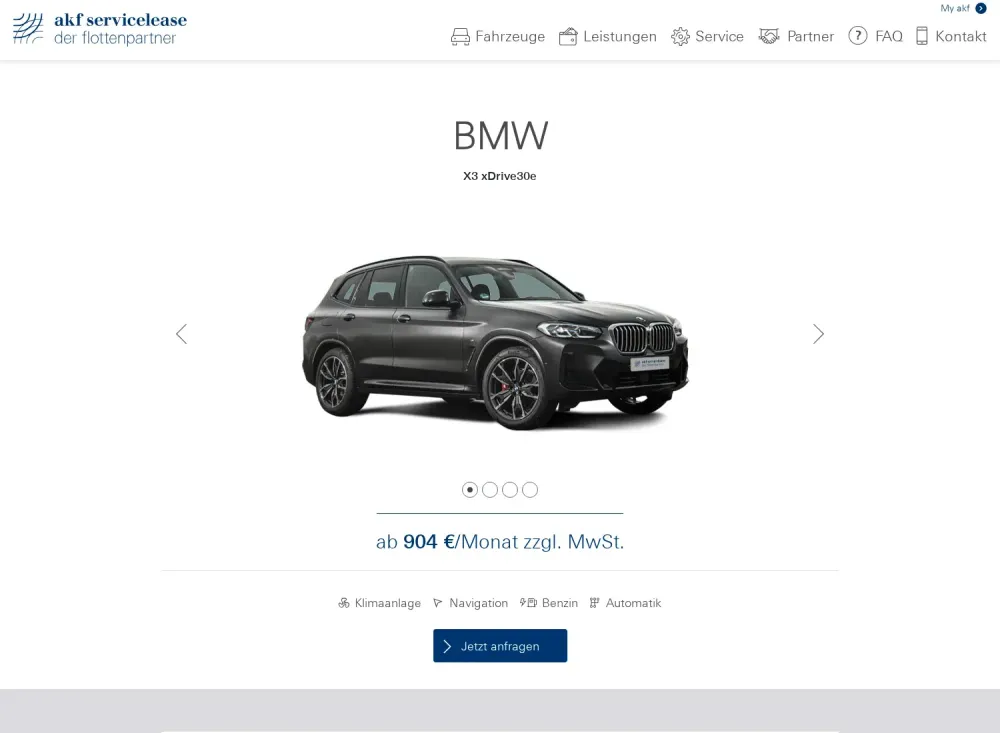
Task: Select the third carousel dot
Action: click(510, 490)
